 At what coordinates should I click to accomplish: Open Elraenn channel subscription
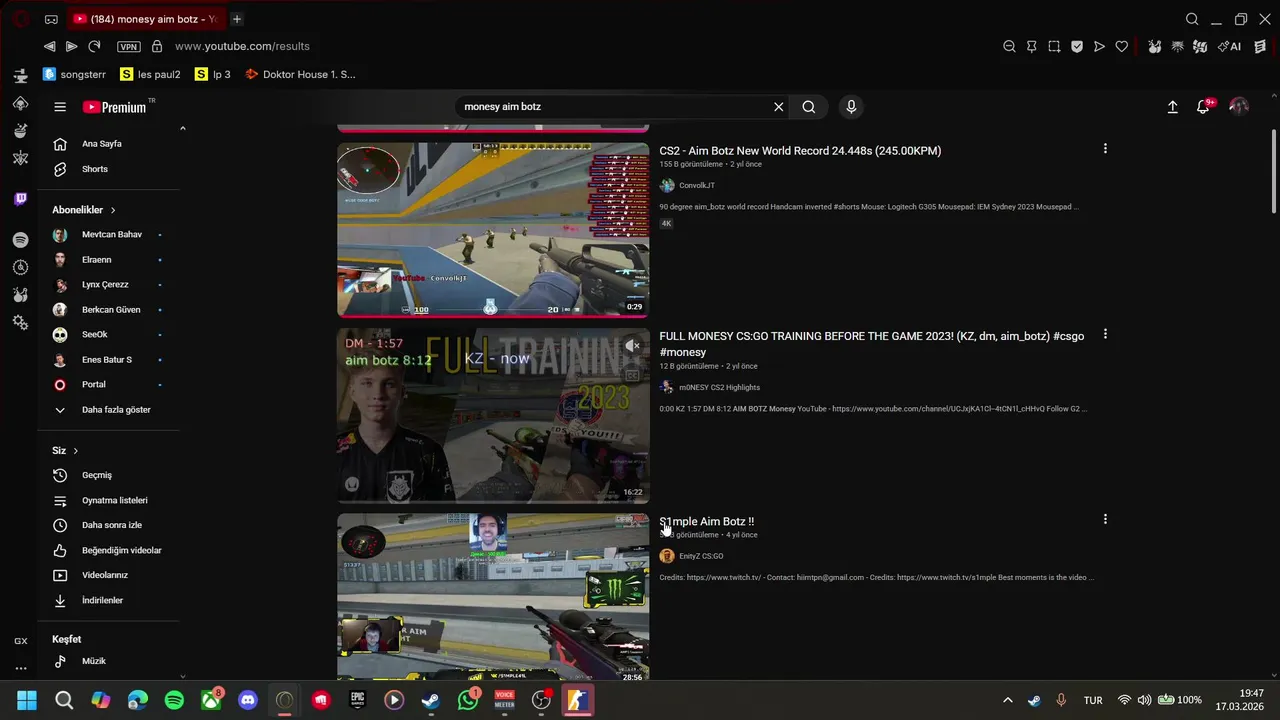[108, 260]
